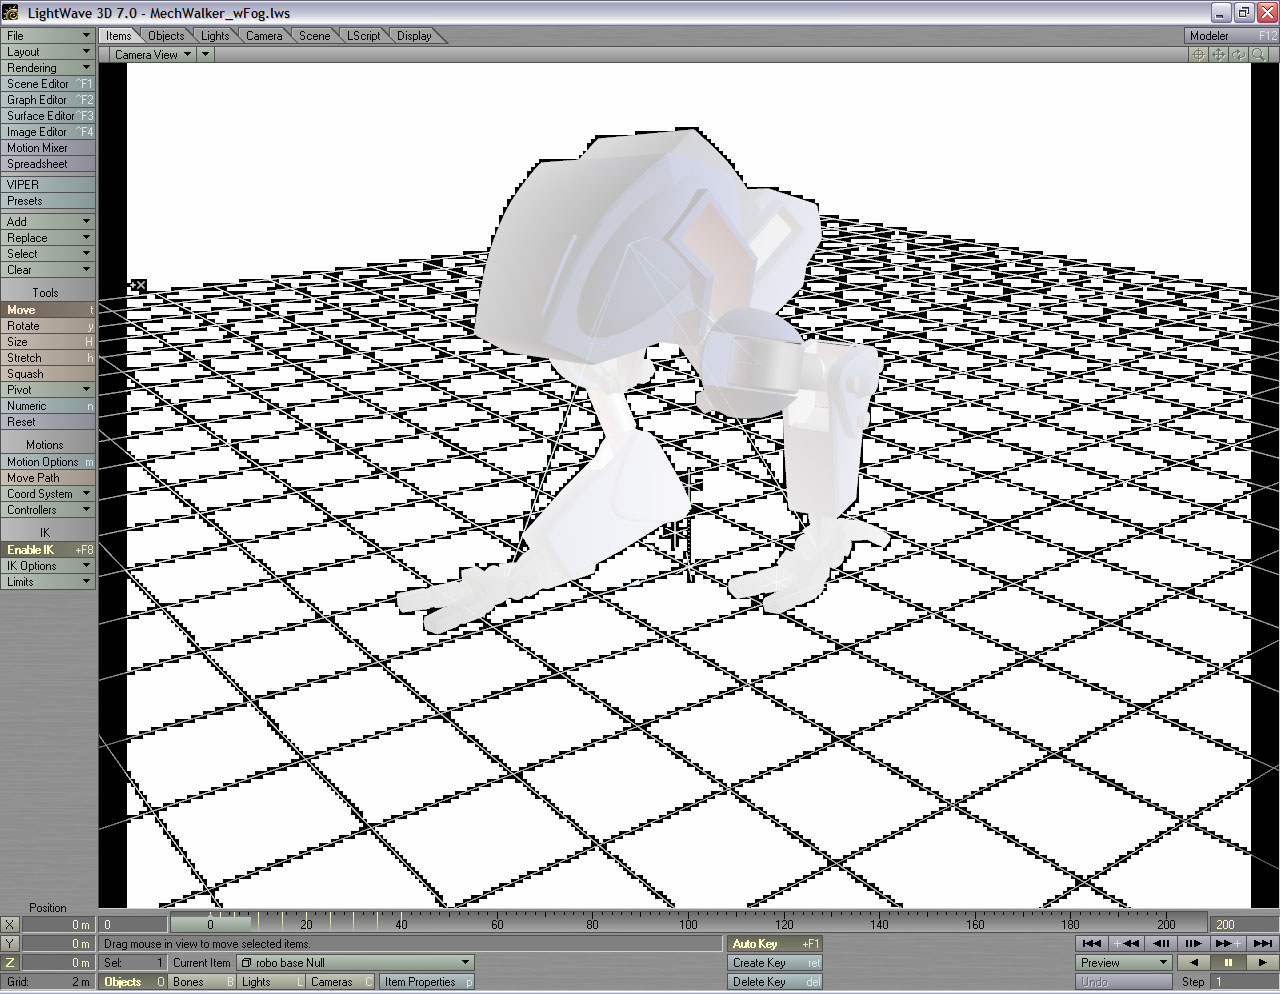
Task: Switch to the Camera tab
Action: 264,36
